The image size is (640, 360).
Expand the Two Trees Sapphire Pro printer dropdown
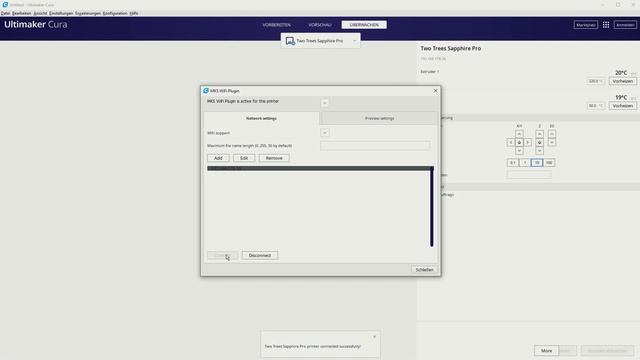pyautogui.click(x=320, y=41)
